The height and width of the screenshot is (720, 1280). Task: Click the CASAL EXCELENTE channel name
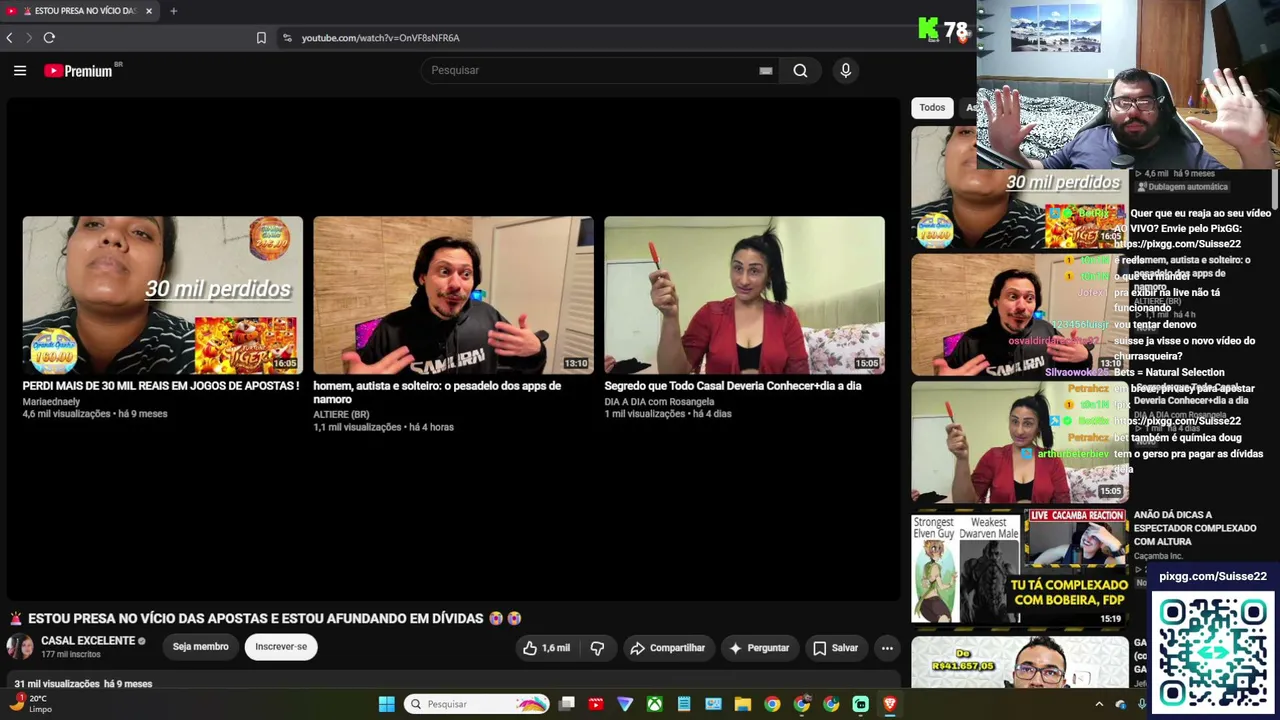point(88,641)
